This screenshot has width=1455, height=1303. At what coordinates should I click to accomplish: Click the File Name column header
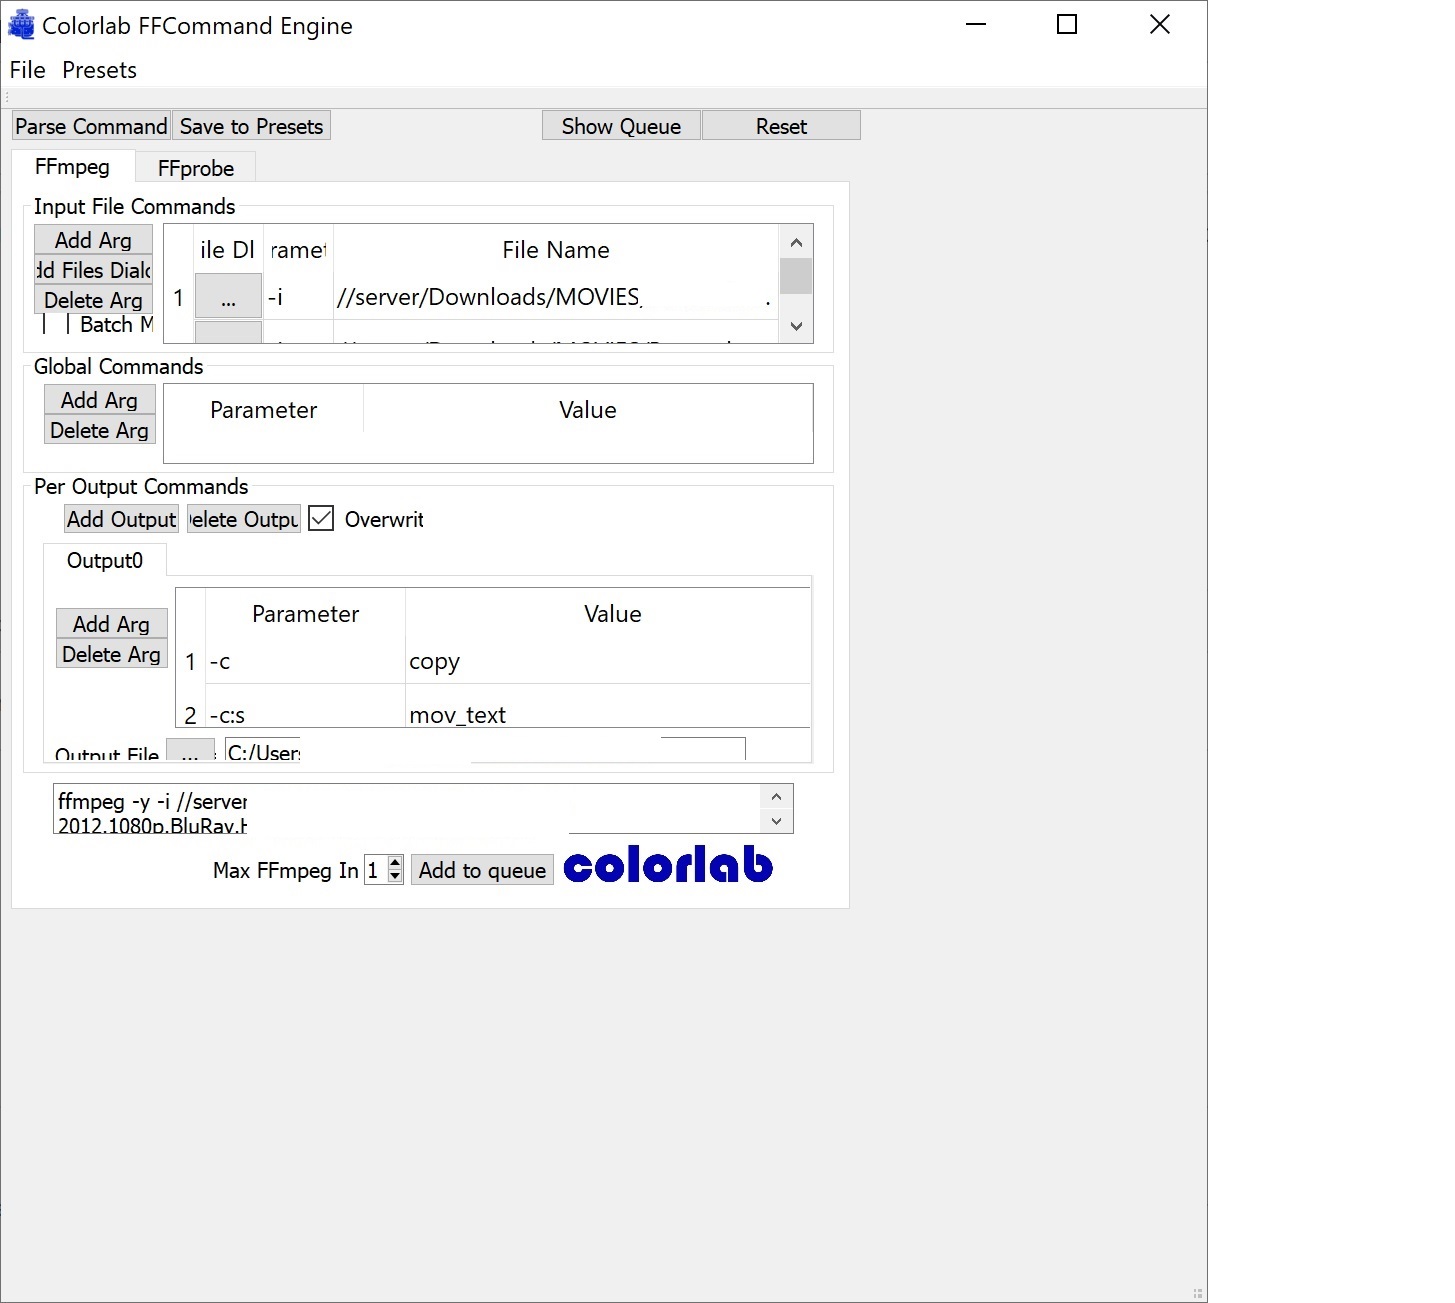pos(555,250)
